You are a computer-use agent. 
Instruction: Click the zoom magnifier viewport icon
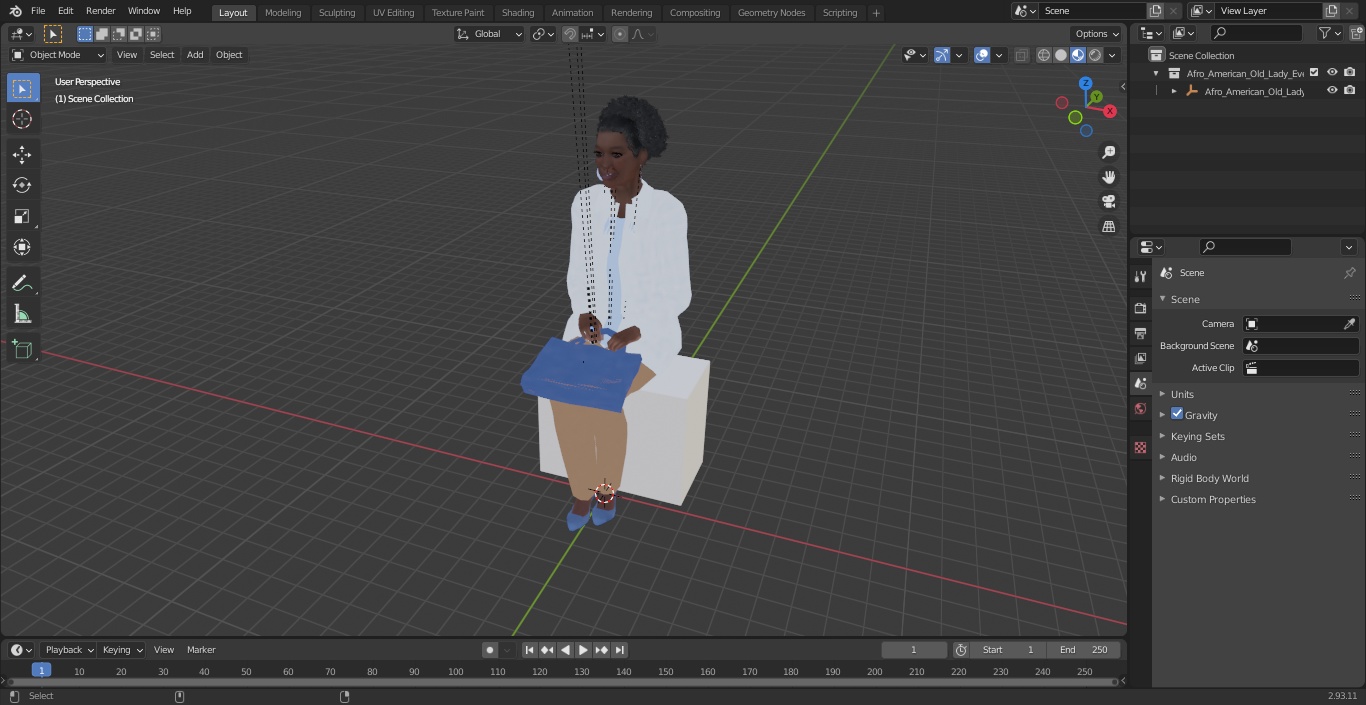(1109, 152)
